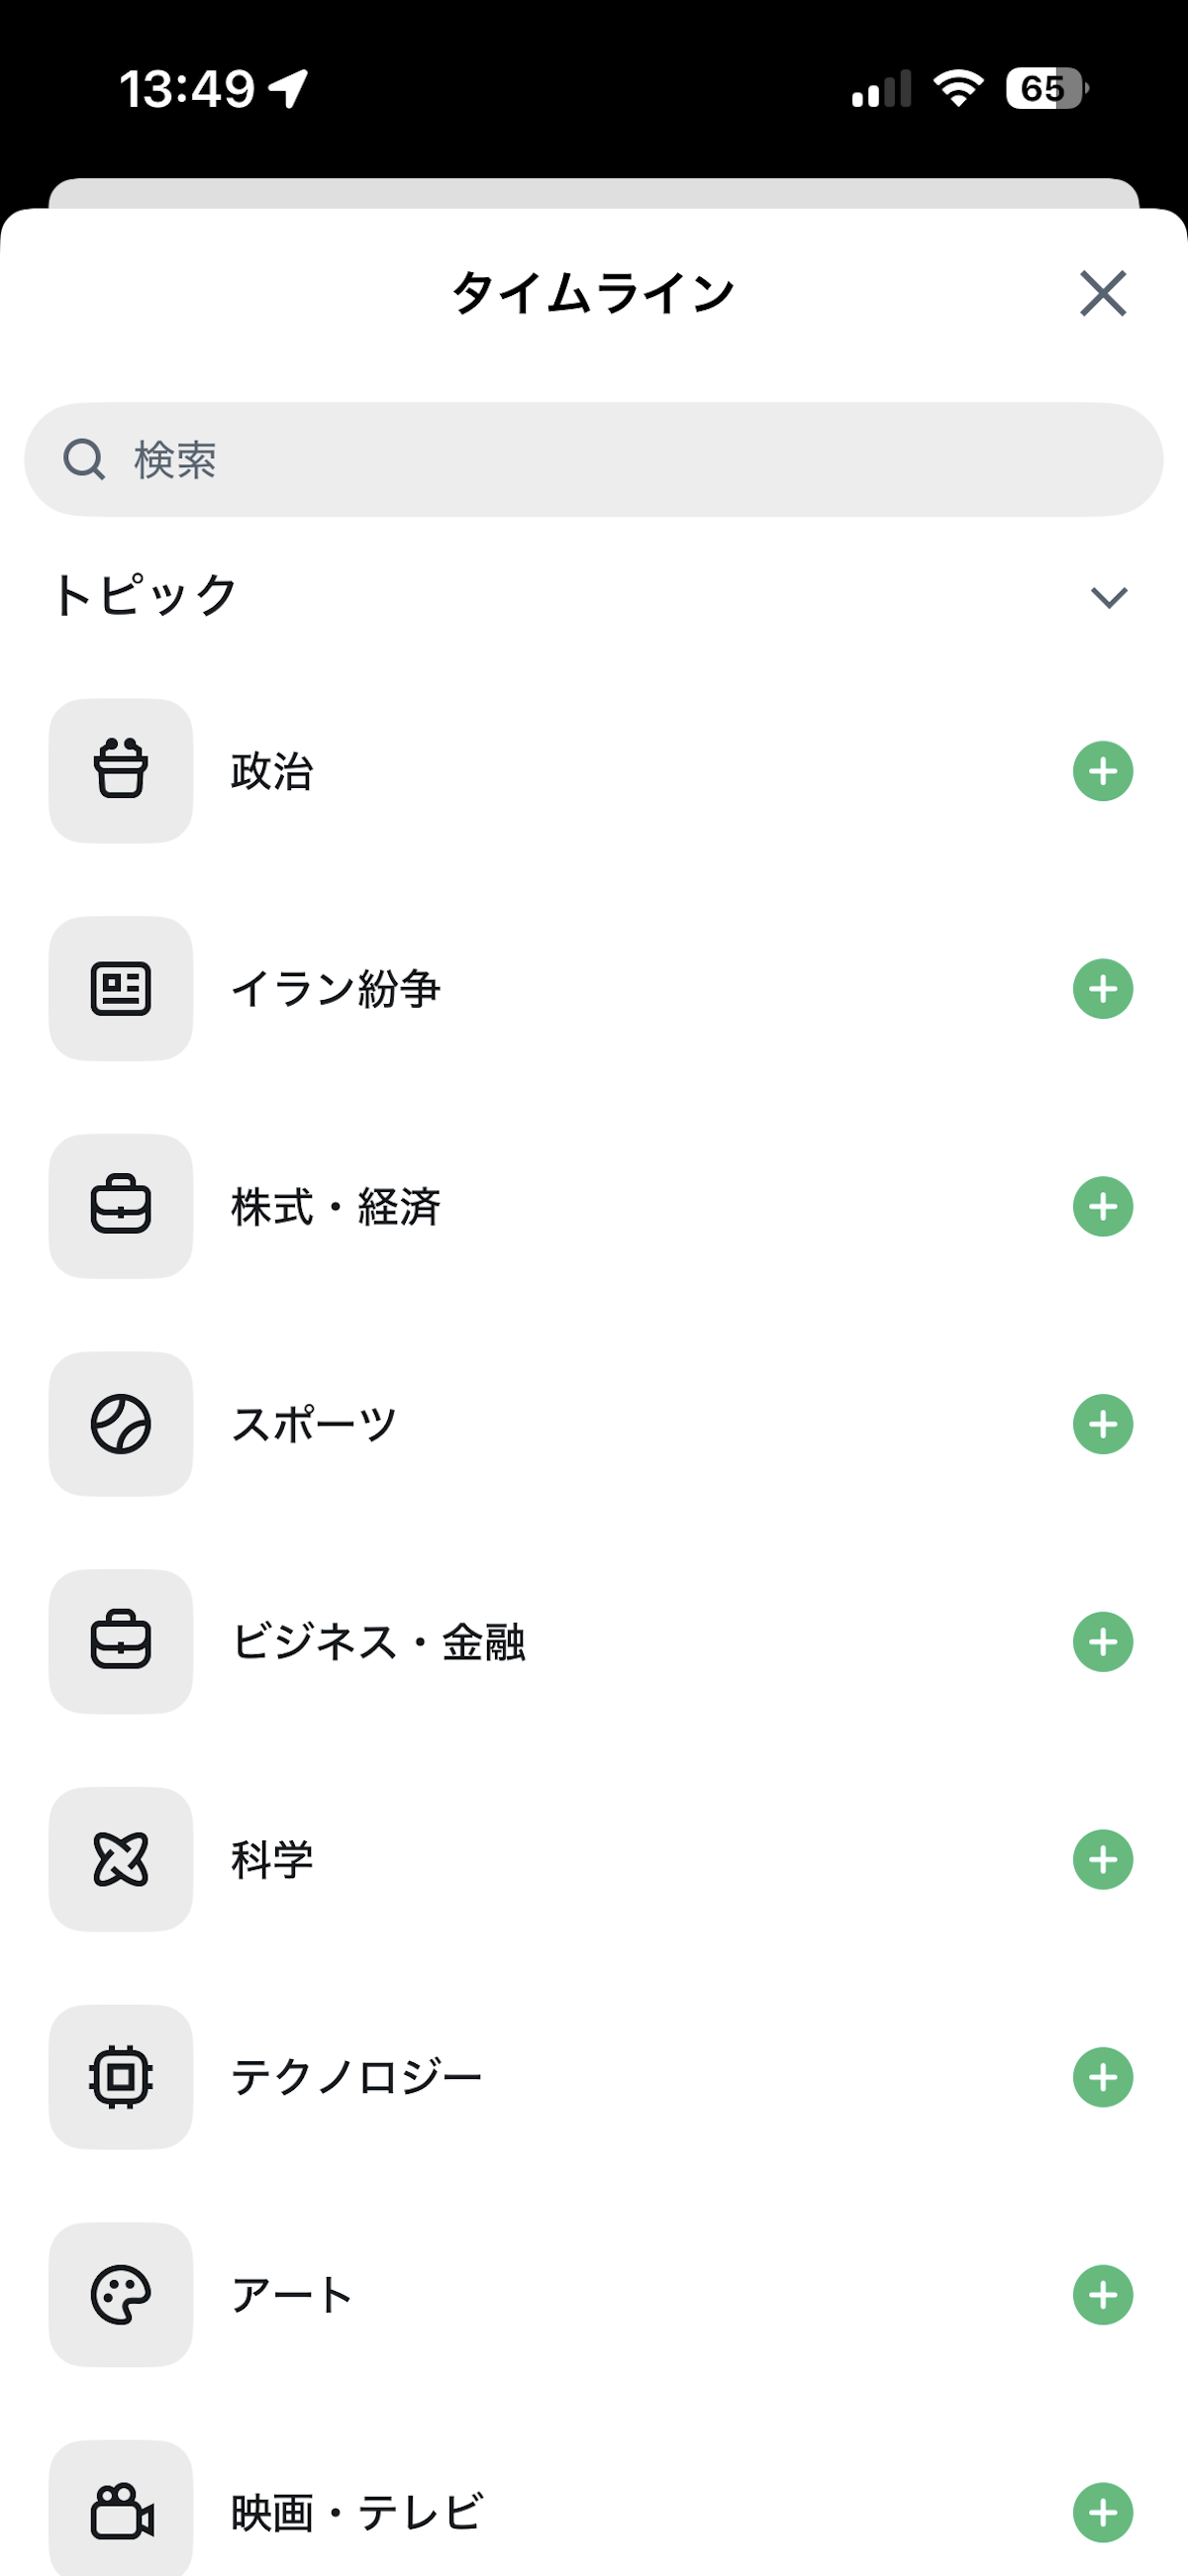
Task: Add the アート topic with plus button
Action: (x=1102, y=2295)
